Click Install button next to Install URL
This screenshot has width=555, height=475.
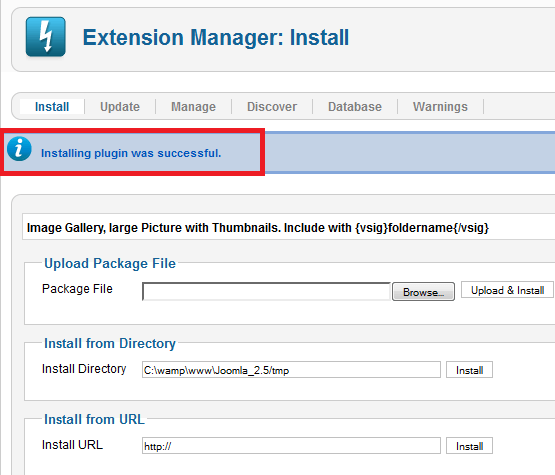[469, 446]
